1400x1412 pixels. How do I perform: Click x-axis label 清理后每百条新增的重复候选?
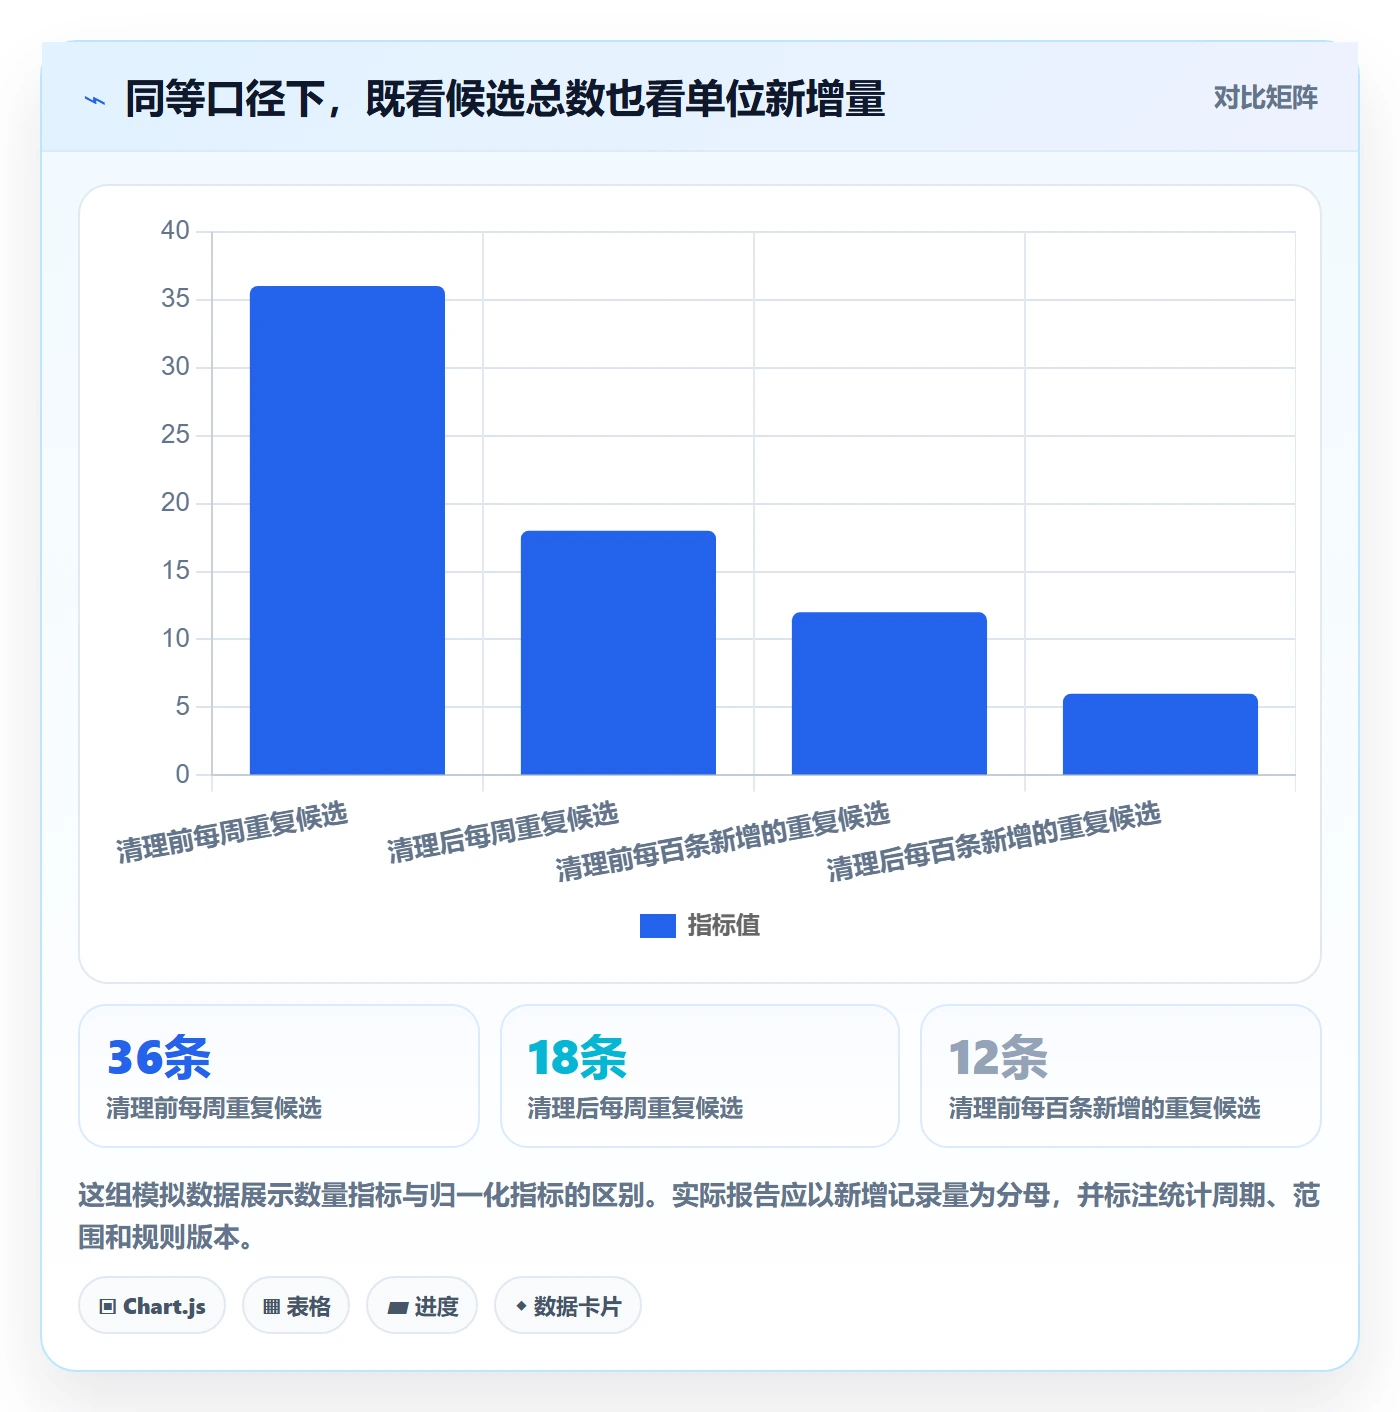(994, 841)
